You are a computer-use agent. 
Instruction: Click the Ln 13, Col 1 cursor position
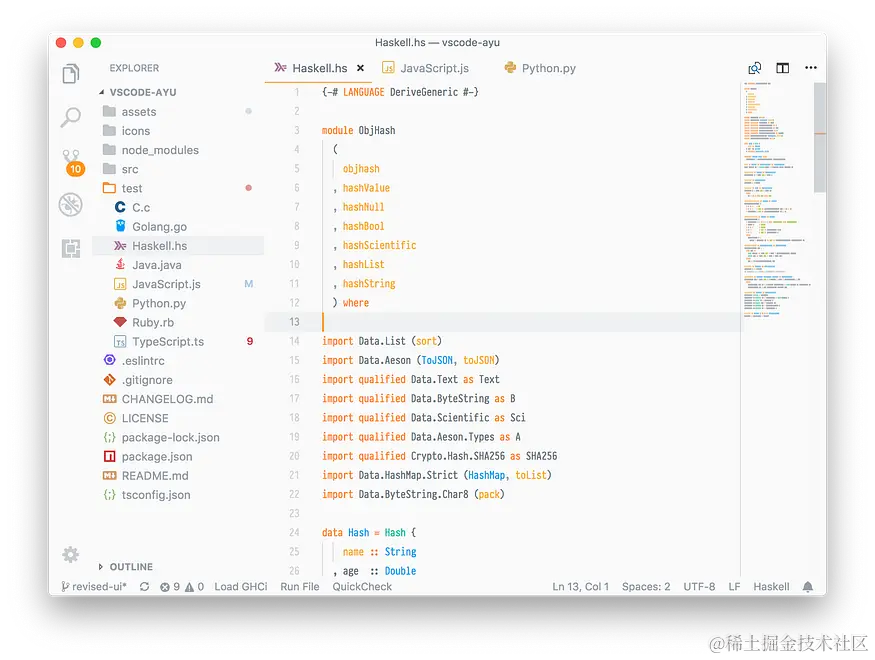tap(580, 587)
